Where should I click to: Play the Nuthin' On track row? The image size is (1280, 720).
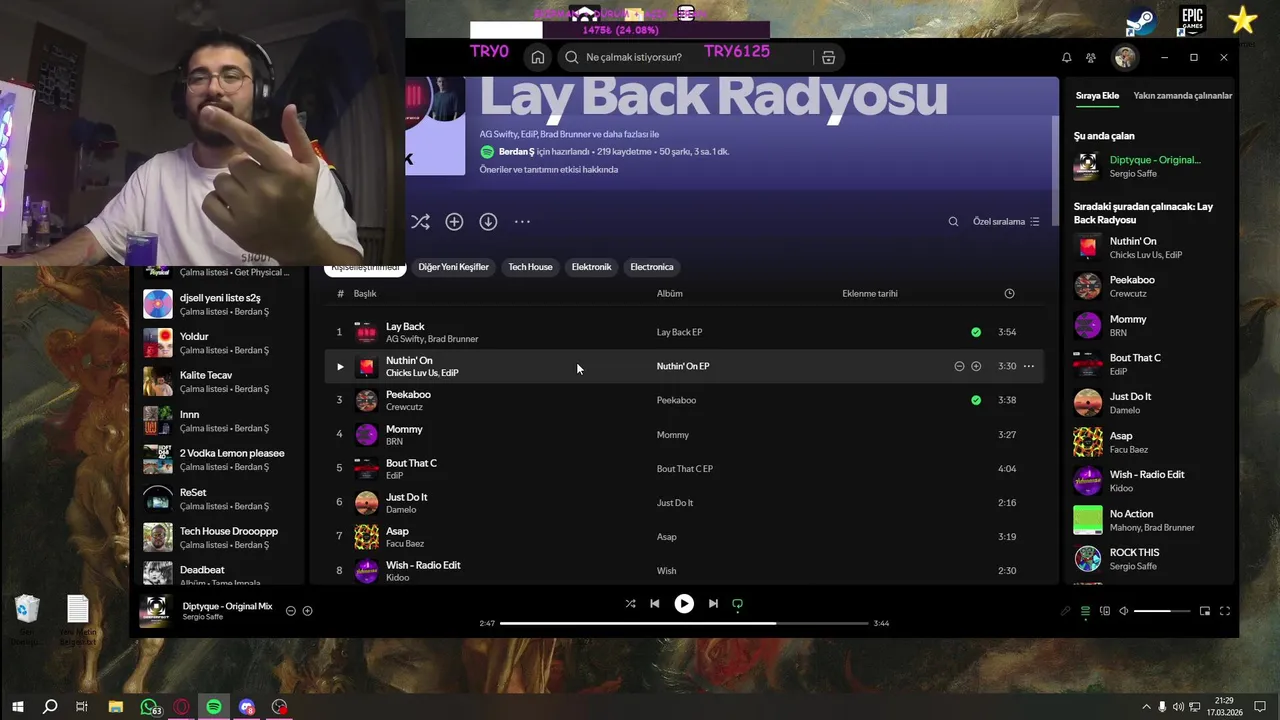[x=340, y=367]
